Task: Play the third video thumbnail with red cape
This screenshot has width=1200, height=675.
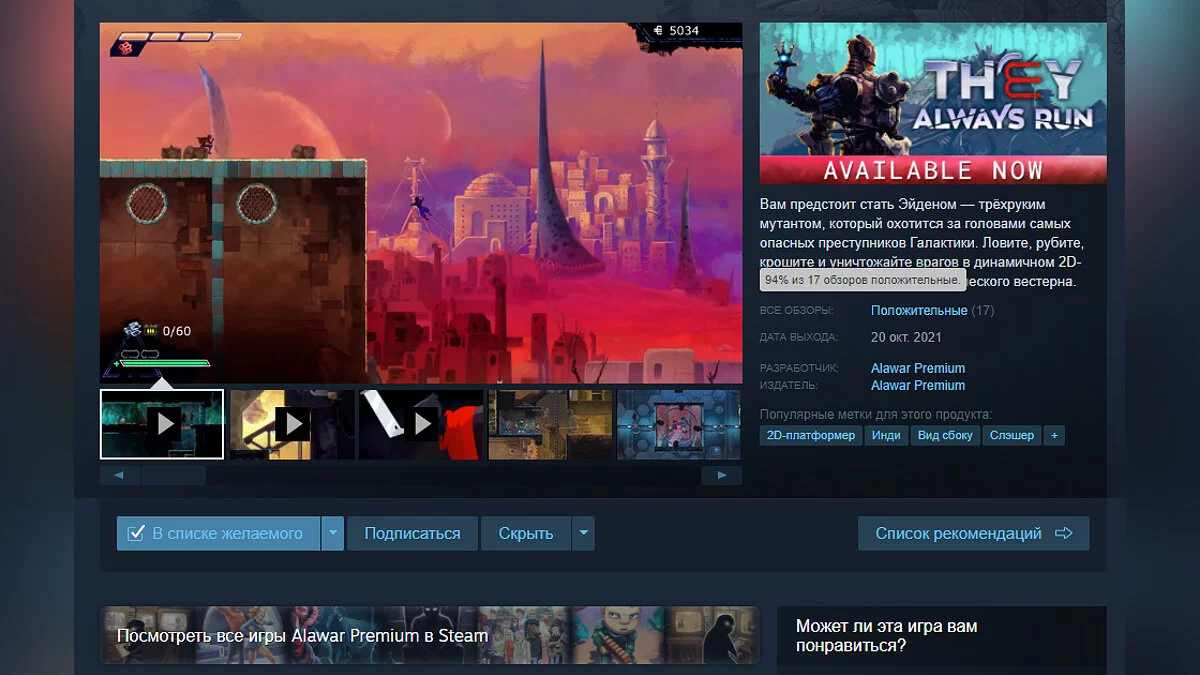Action: tap(421, 424)
